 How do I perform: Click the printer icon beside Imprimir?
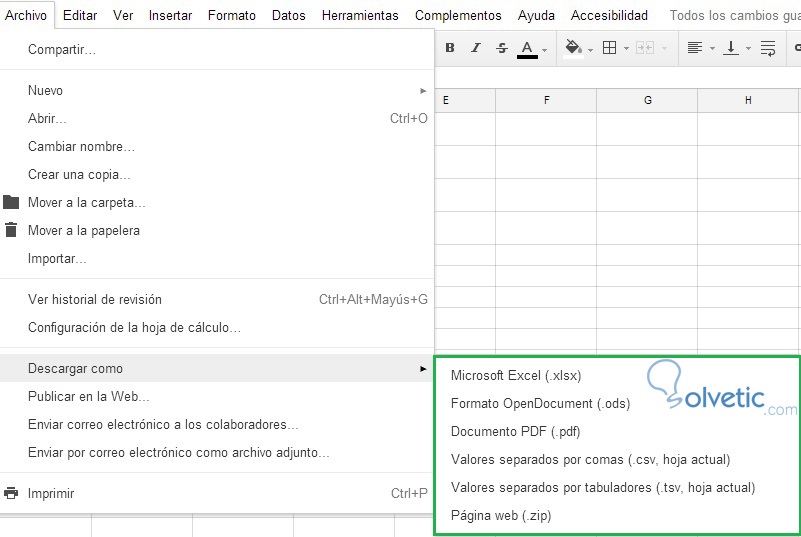click(11, 494)
